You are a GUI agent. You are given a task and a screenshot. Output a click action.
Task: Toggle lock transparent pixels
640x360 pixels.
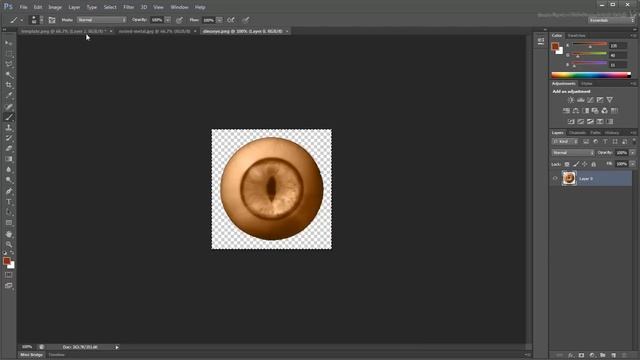tap(567, 164)
